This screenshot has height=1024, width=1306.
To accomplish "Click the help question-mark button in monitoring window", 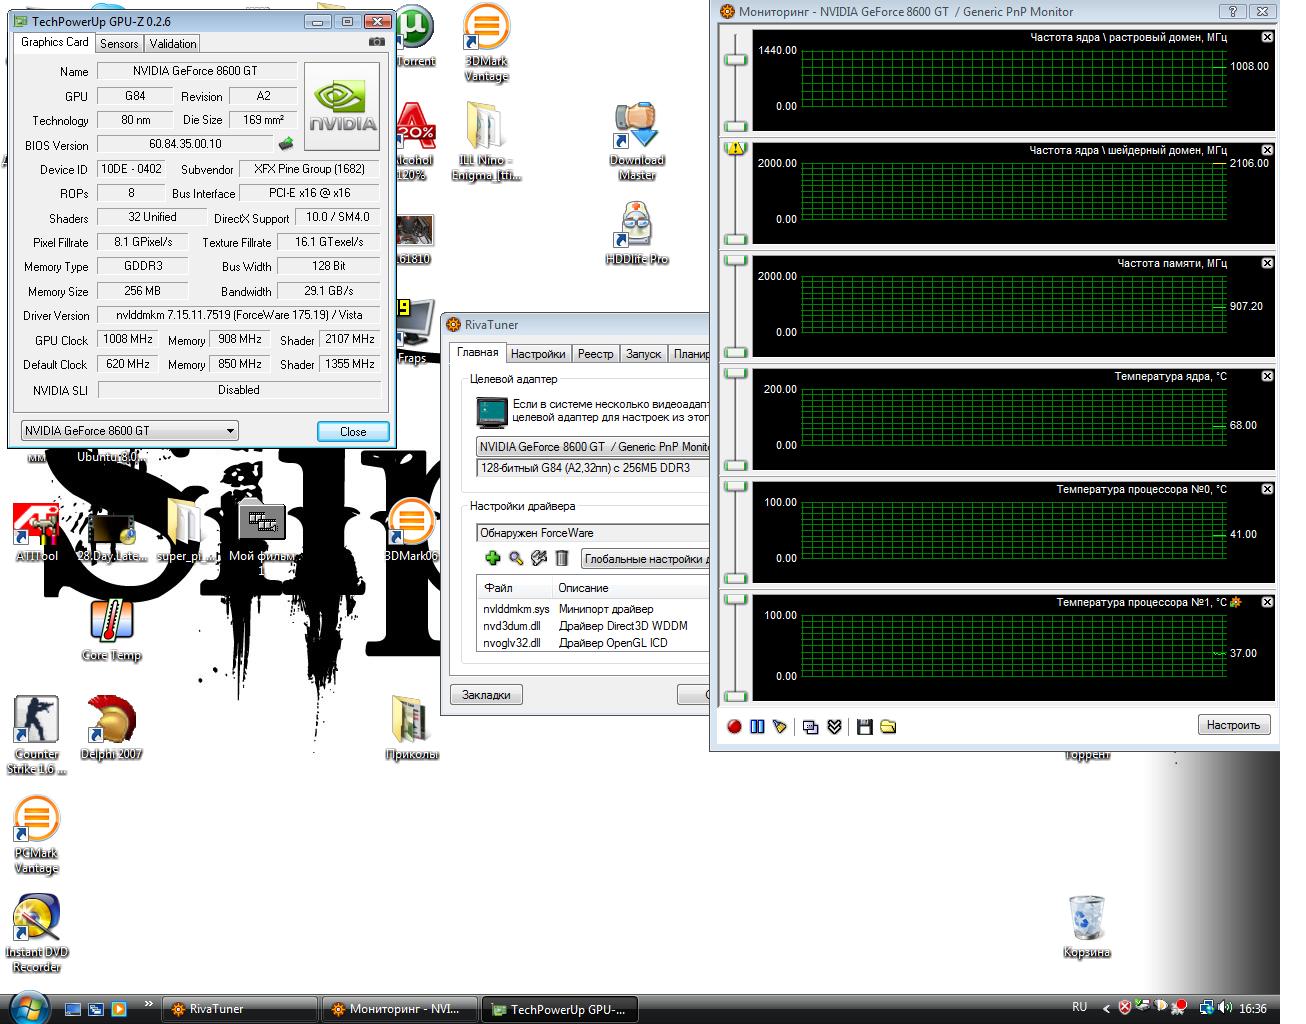I will pos(1231,11).
